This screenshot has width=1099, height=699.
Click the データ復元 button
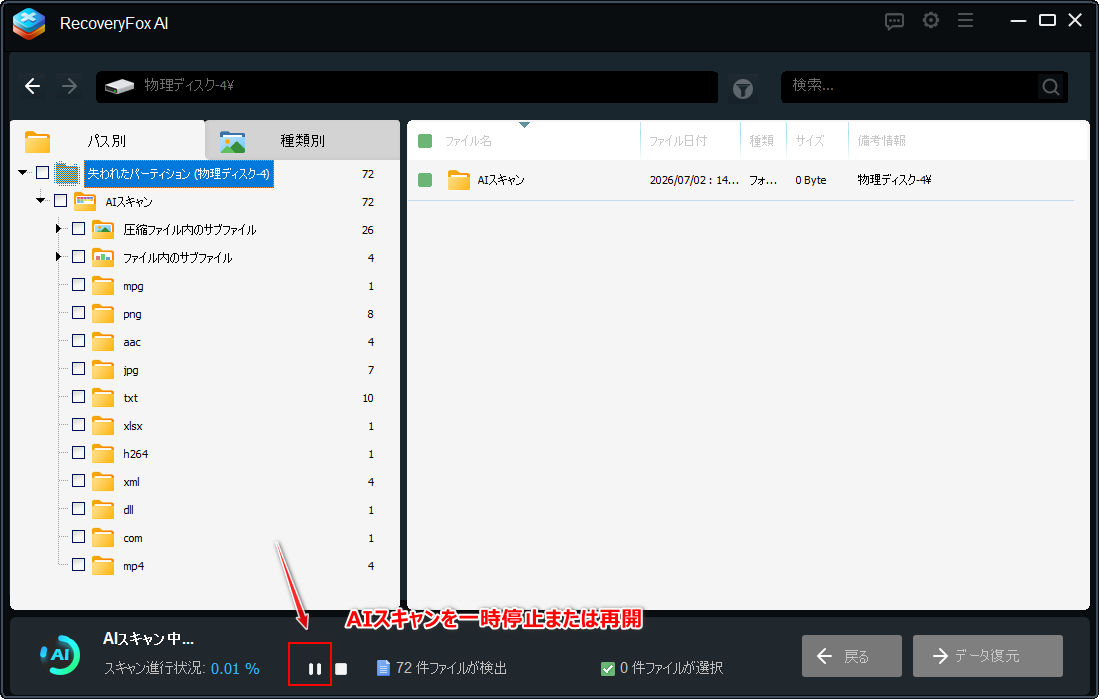[x=988, y=656]
